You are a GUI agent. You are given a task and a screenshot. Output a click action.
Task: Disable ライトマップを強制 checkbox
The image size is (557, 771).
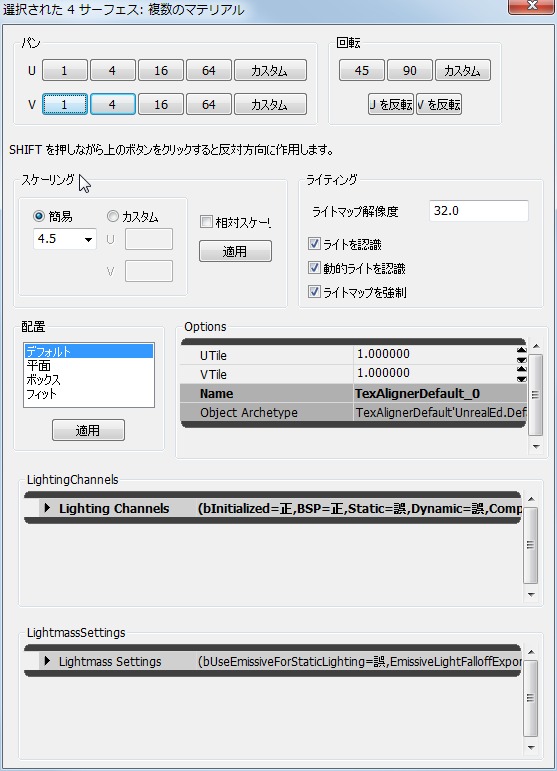[x=314, y=292]
